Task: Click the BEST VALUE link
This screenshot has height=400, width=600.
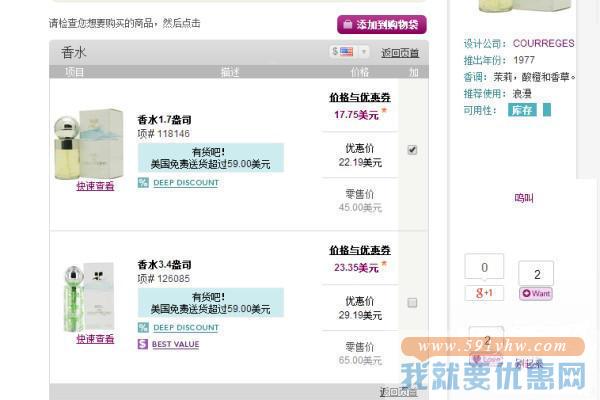Action: tap(176, 344)
